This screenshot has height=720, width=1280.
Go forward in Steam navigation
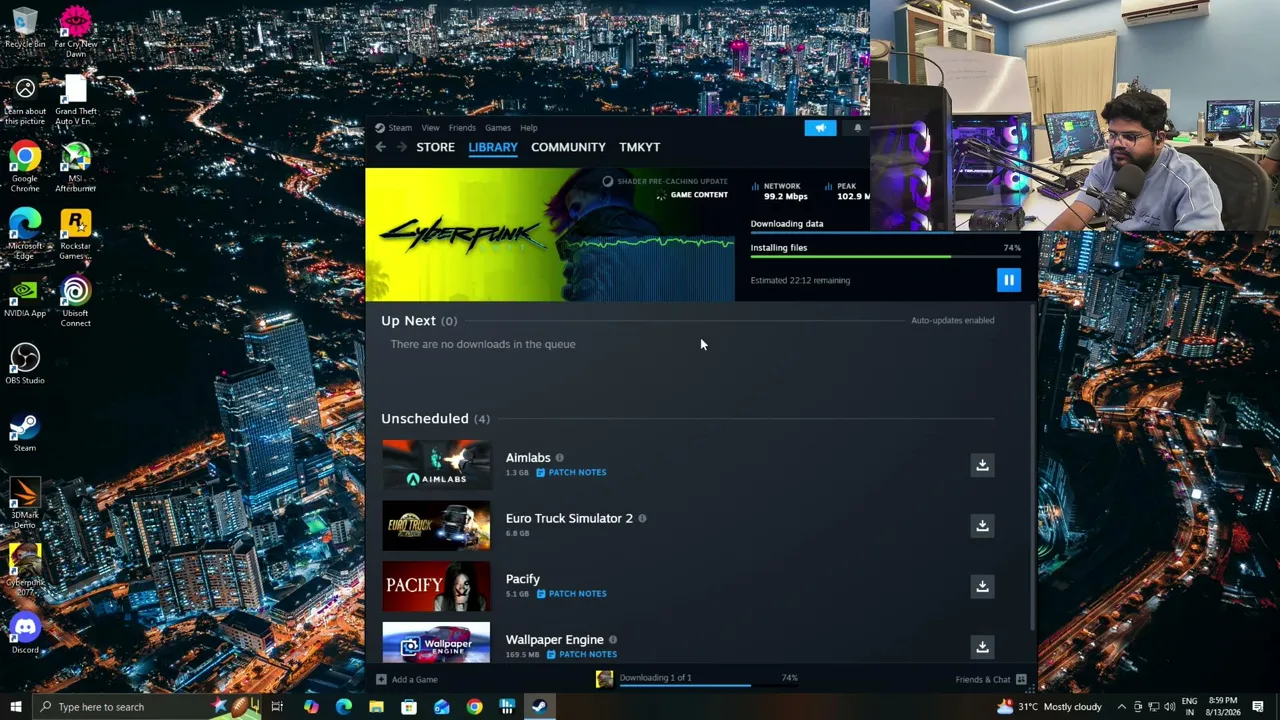401,147
